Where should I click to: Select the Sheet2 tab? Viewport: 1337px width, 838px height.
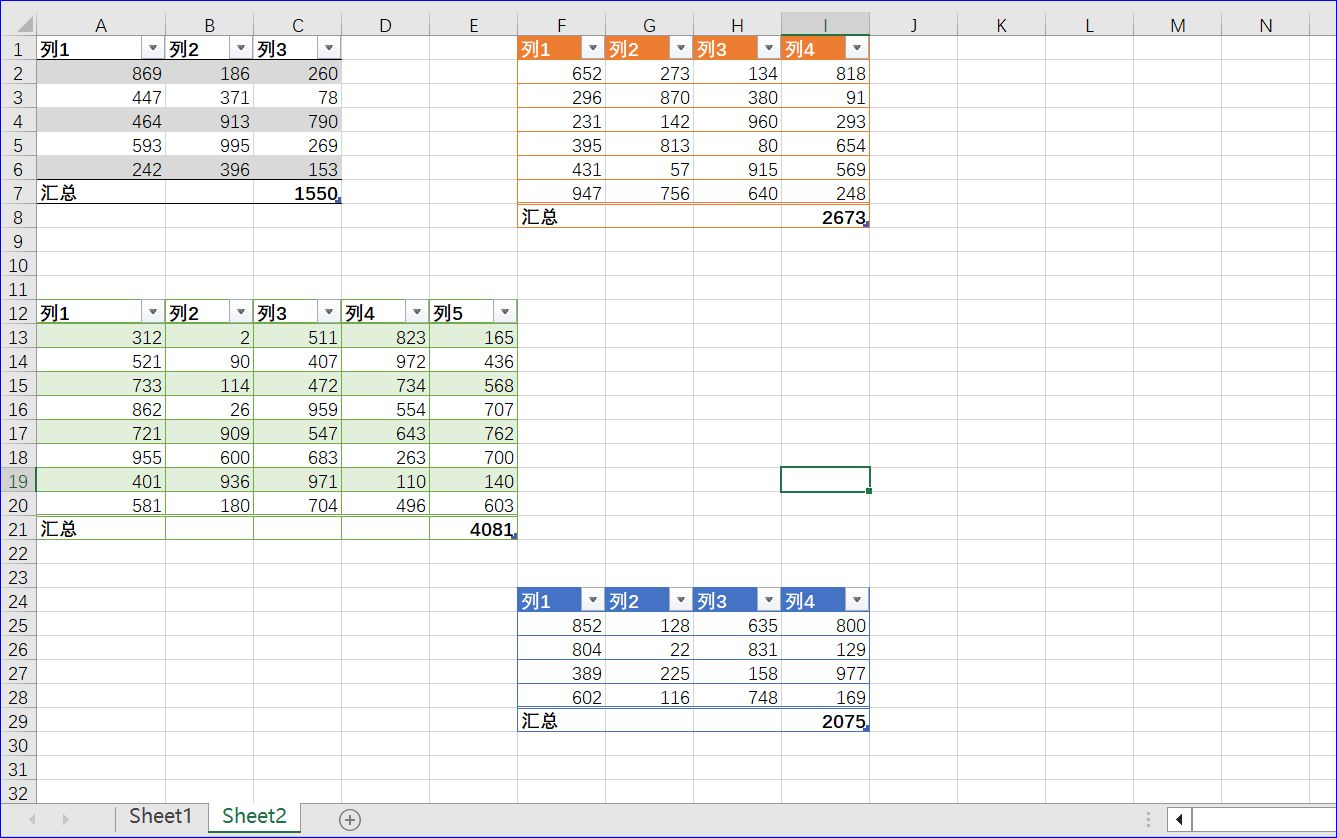point(254,817)
